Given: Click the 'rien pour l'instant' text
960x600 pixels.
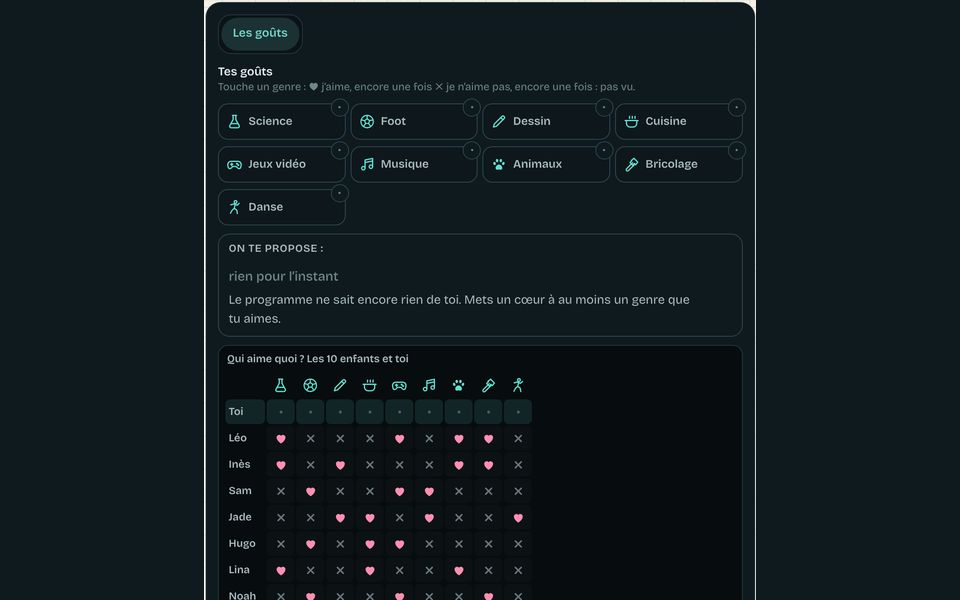Looking at the screenshot, I should (283, 276).
